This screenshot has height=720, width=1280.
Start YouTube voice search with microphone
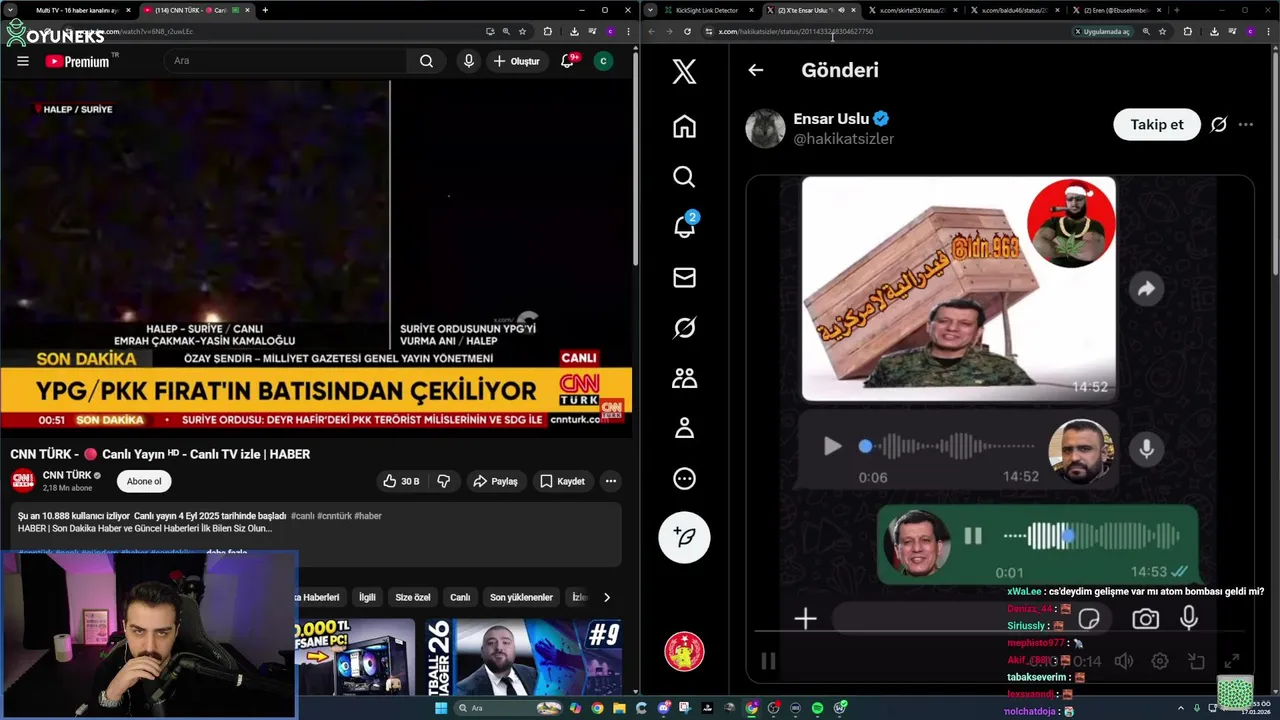[469, 61]
